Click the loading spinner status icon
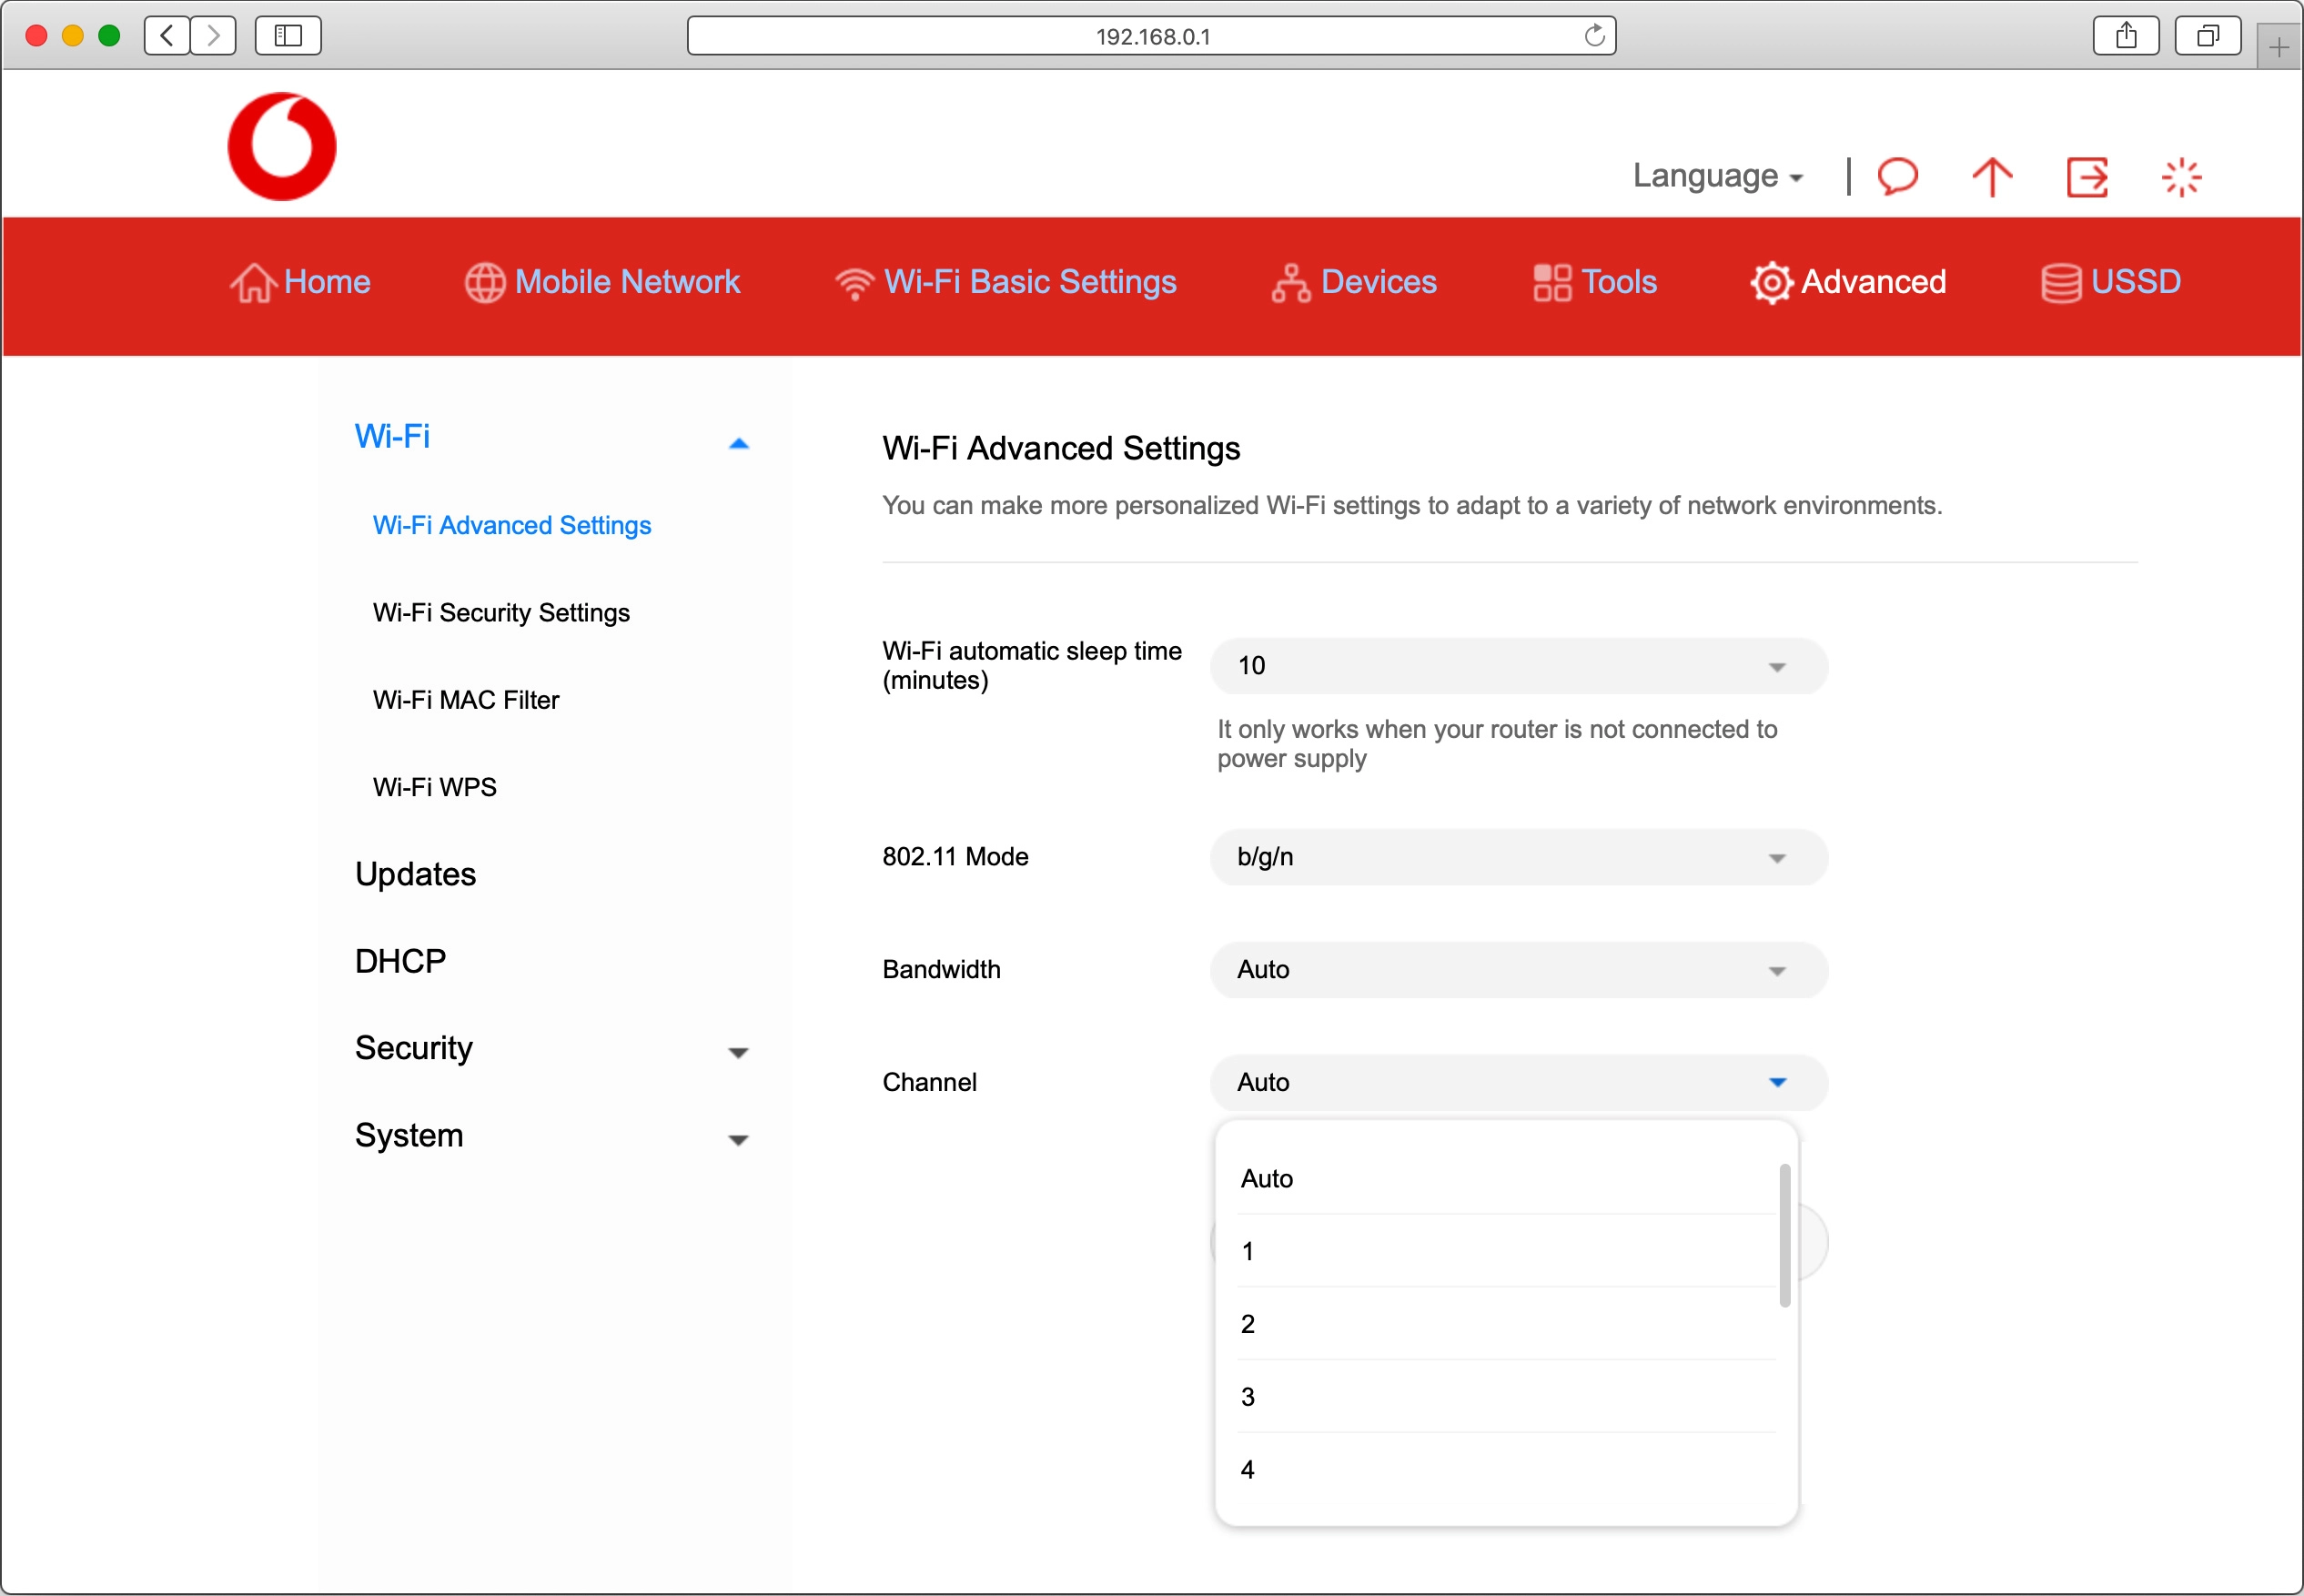The height and width of the screenshot is (1596, 2304). pos(2181,177)
